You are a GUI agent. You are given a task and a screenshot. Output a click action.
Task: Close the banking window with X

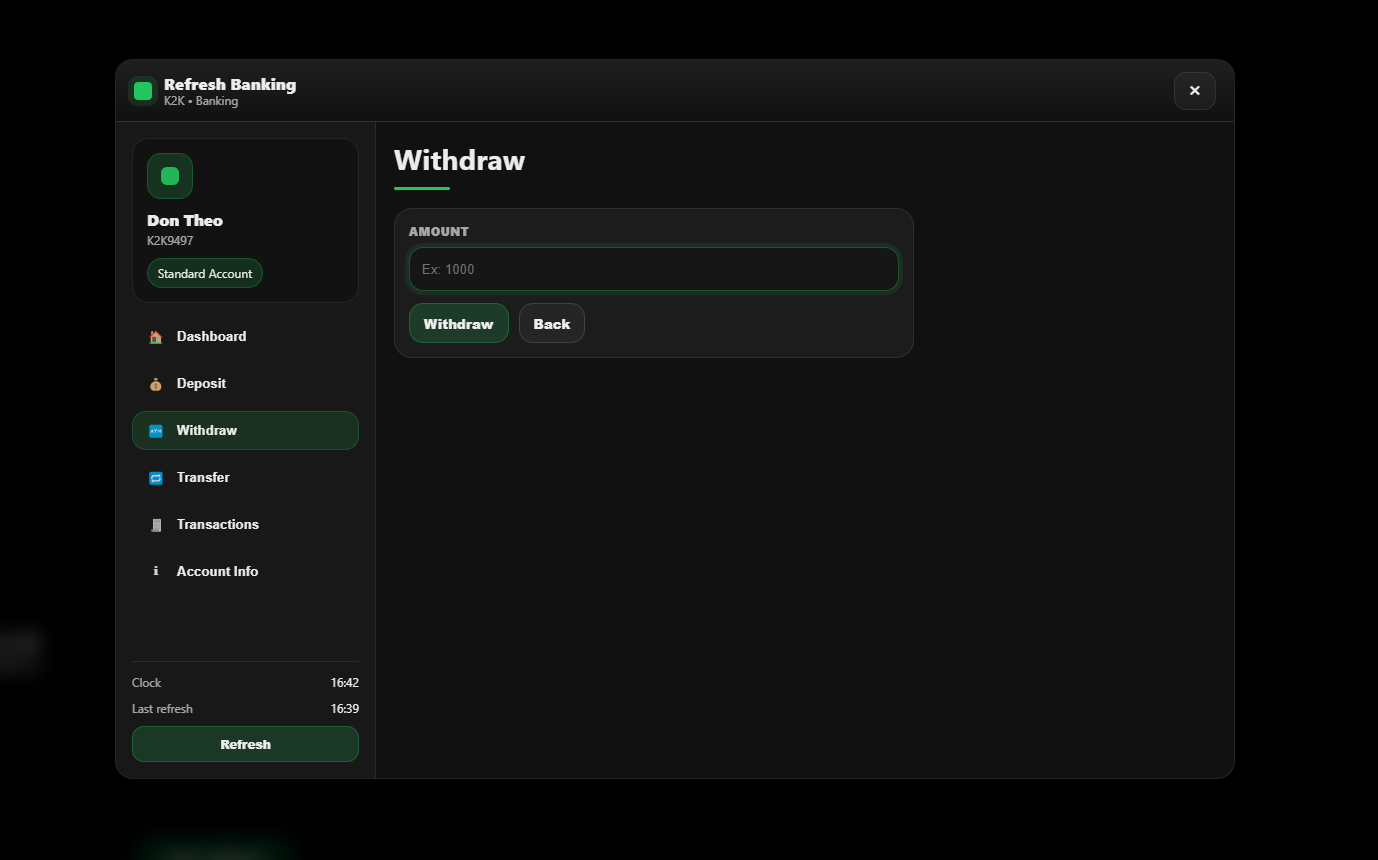point(1194,91)
